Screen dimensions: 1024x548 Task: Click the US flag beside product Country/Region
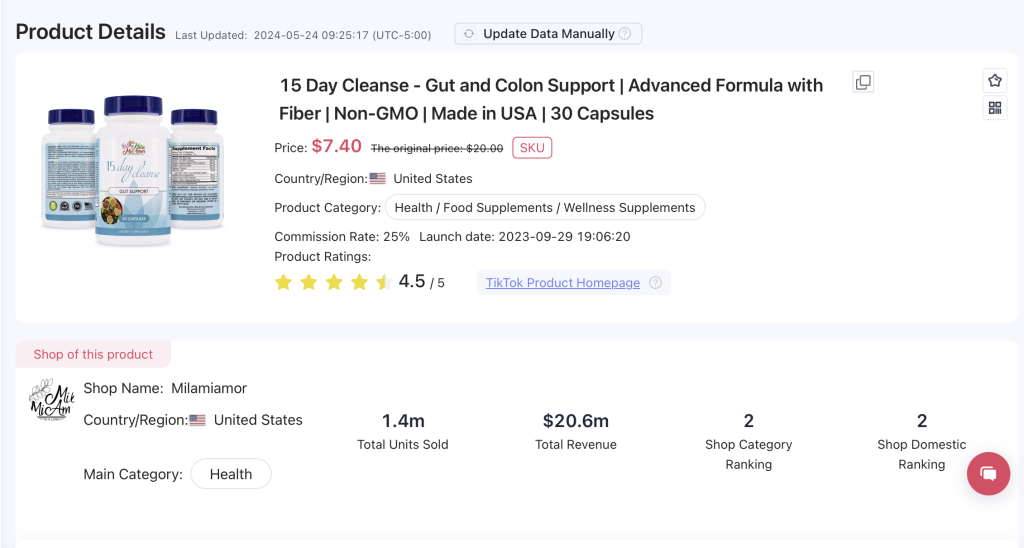(x=378, y=179)
